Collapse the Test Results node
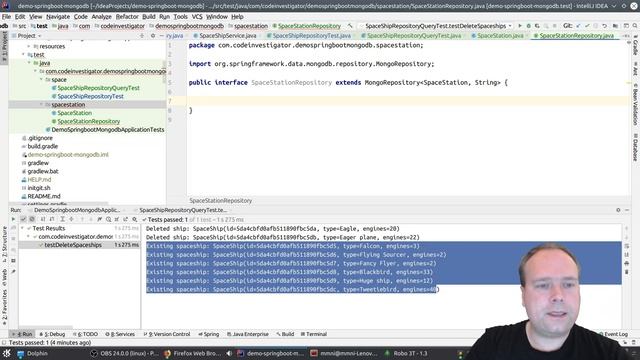Image resolution: width=640 pixels, height=360 pixels. (23, 228)
